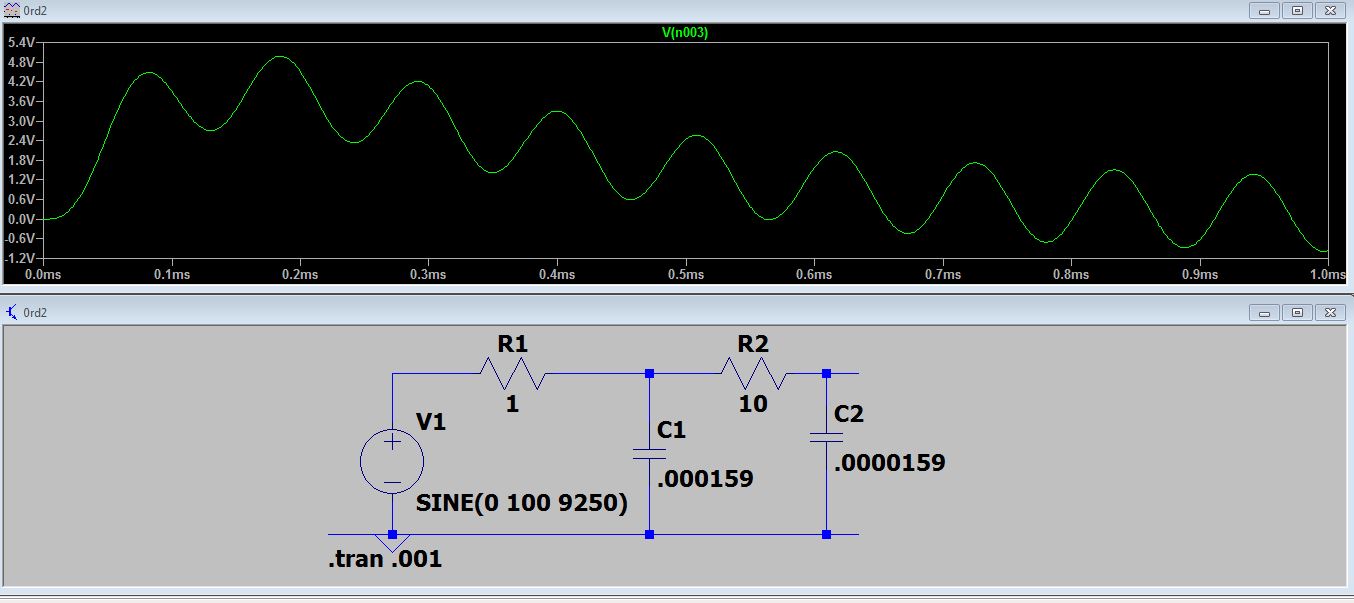
Task: Click the R2 resistance value 10
Action: click(x=753, y=404)
